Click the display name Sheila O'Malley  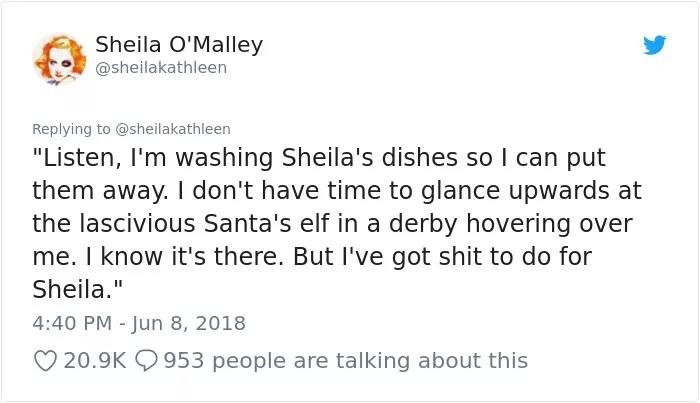pyautogui.click(x=179, y=44)
